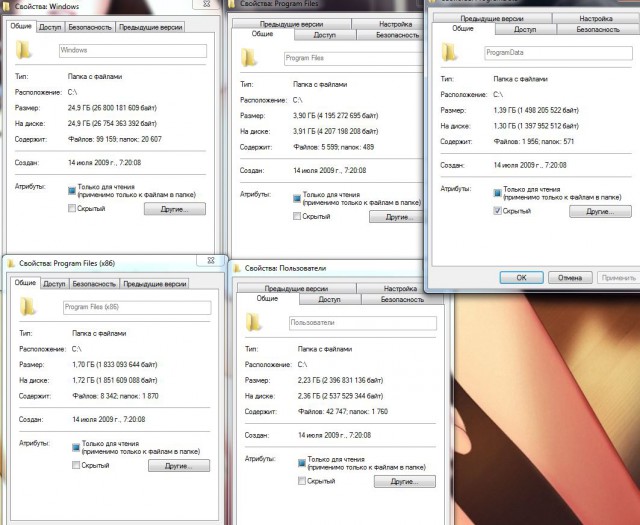Viewport: 640px width, 525px height.
Task: Close the Program Files (x86) properties window
Action: pyautogui.click(x=211, y=260)
